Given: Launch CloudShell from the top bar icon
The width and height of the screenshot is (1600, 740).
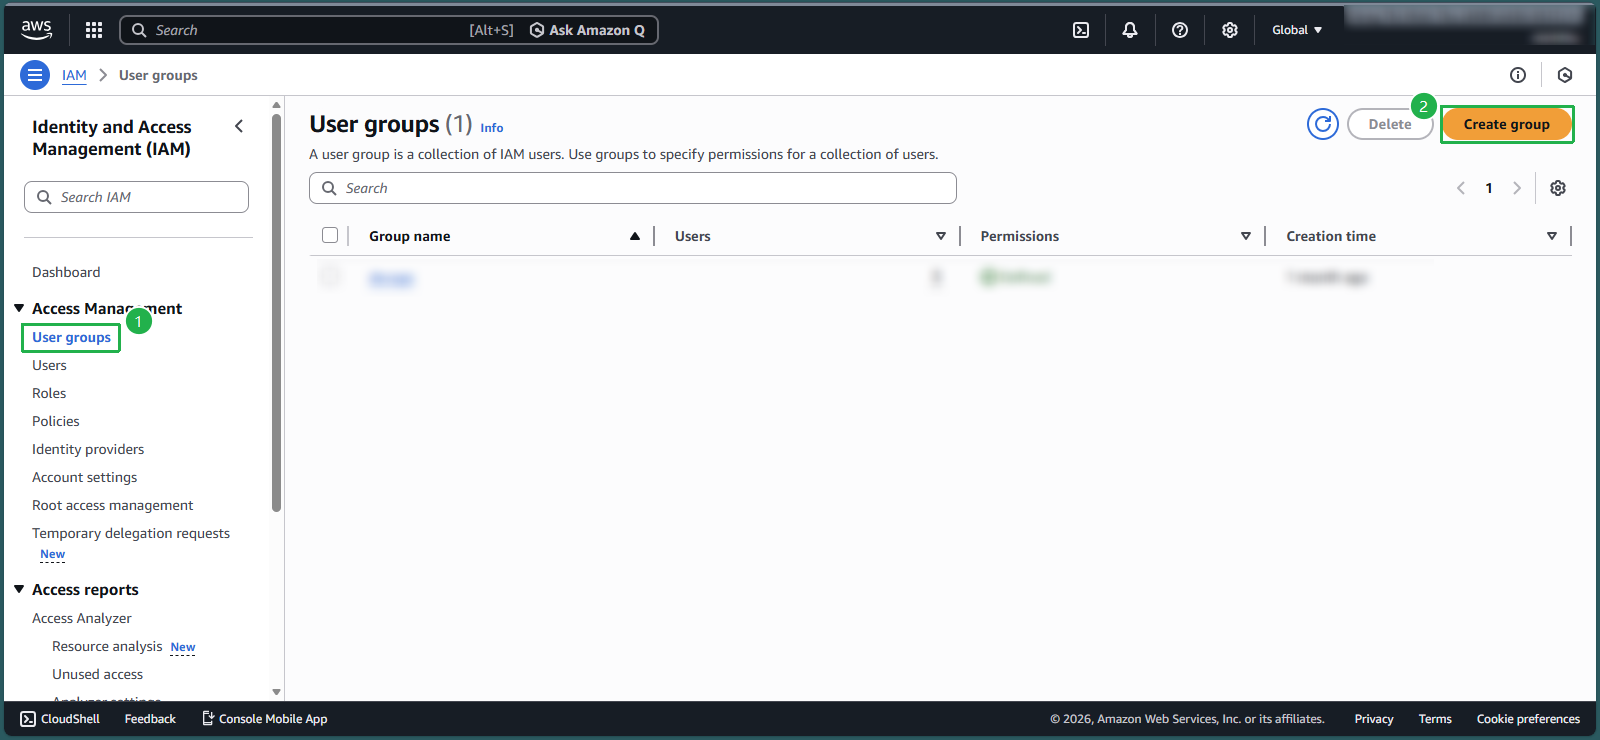Looking at the screenshot, I should pyautogui.click(x=1081, y=30).
